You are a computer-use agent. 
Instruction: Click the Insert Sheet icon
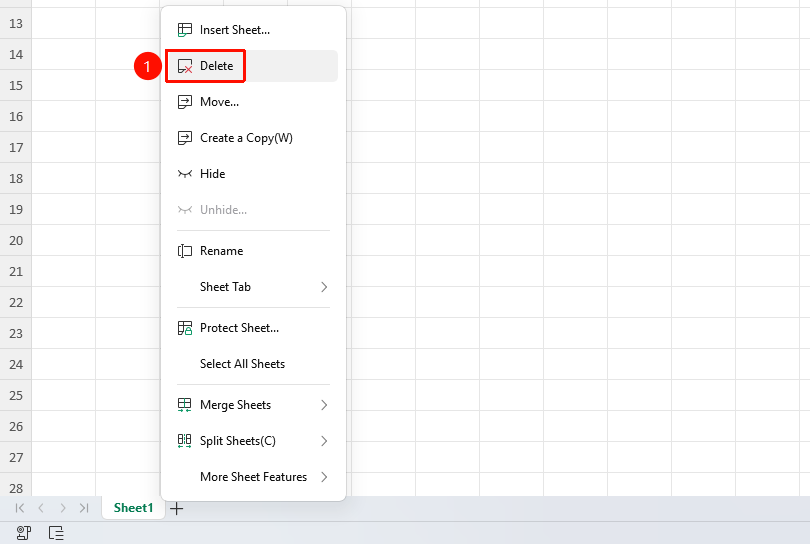point(184,30)
